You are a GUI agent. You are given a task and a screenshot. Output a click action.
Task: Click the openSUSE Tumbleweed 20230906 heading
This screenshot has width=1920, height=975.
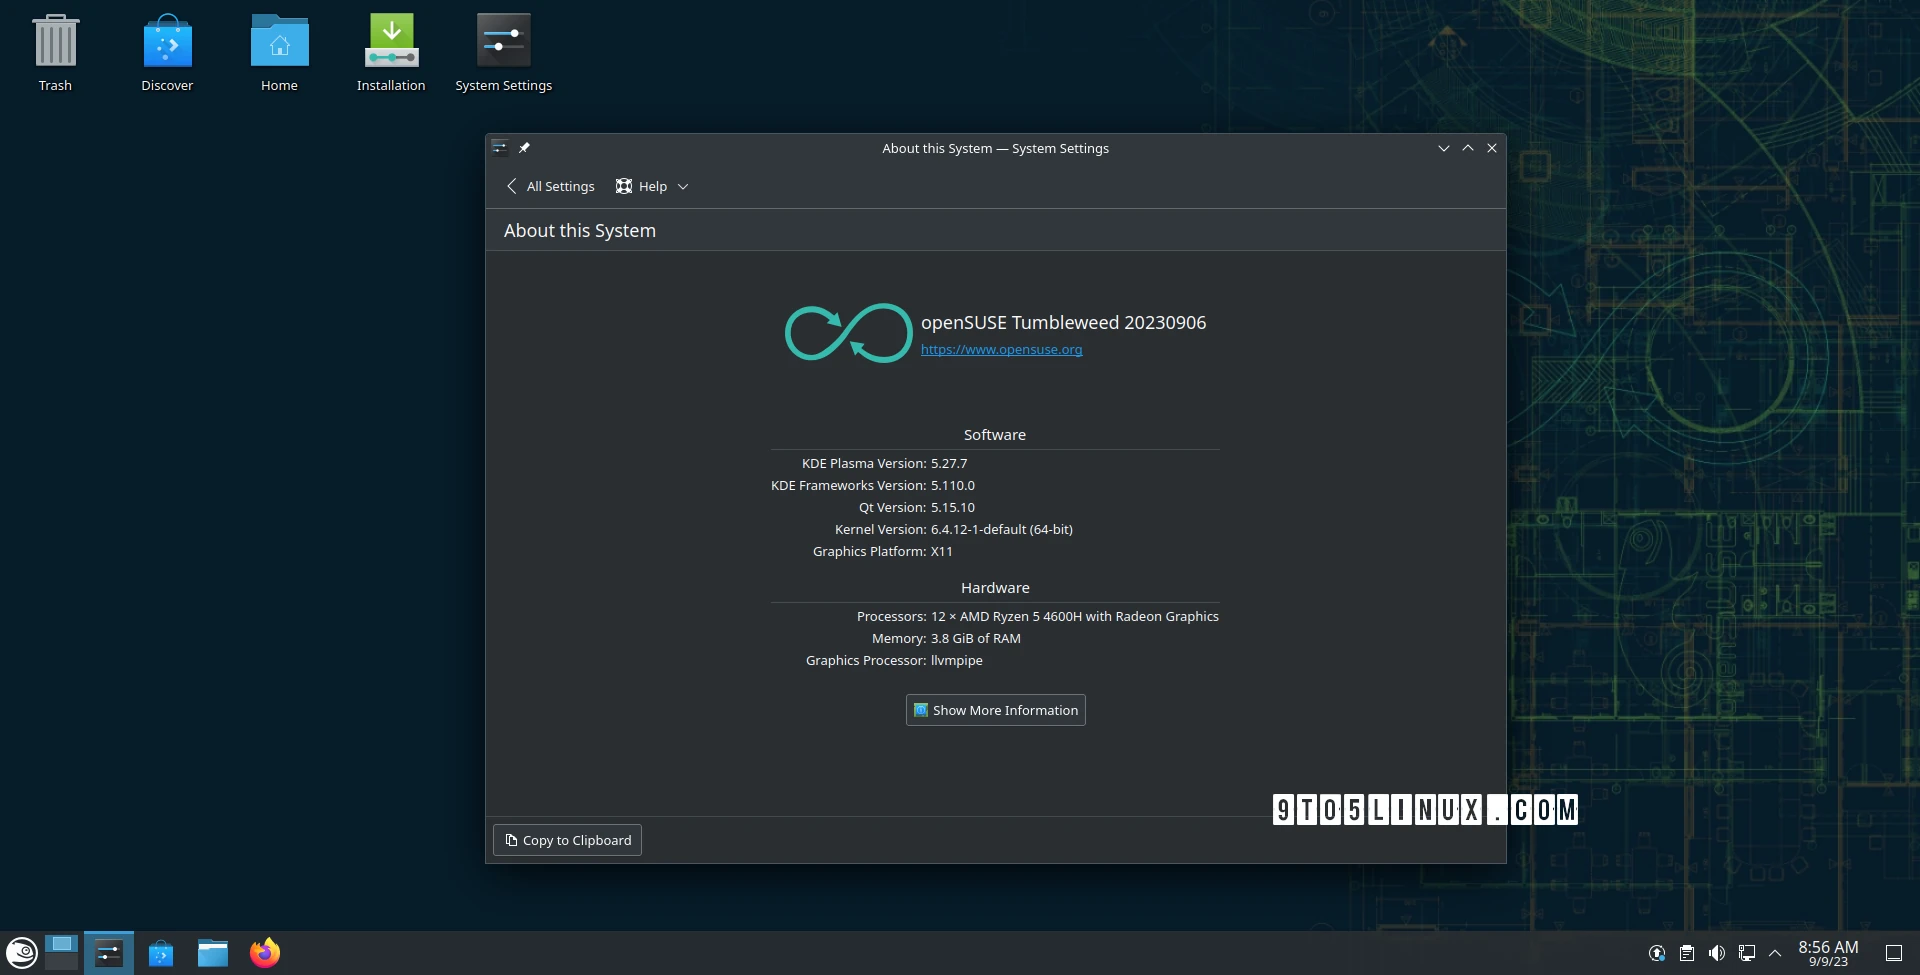(x=1063, y=322)
